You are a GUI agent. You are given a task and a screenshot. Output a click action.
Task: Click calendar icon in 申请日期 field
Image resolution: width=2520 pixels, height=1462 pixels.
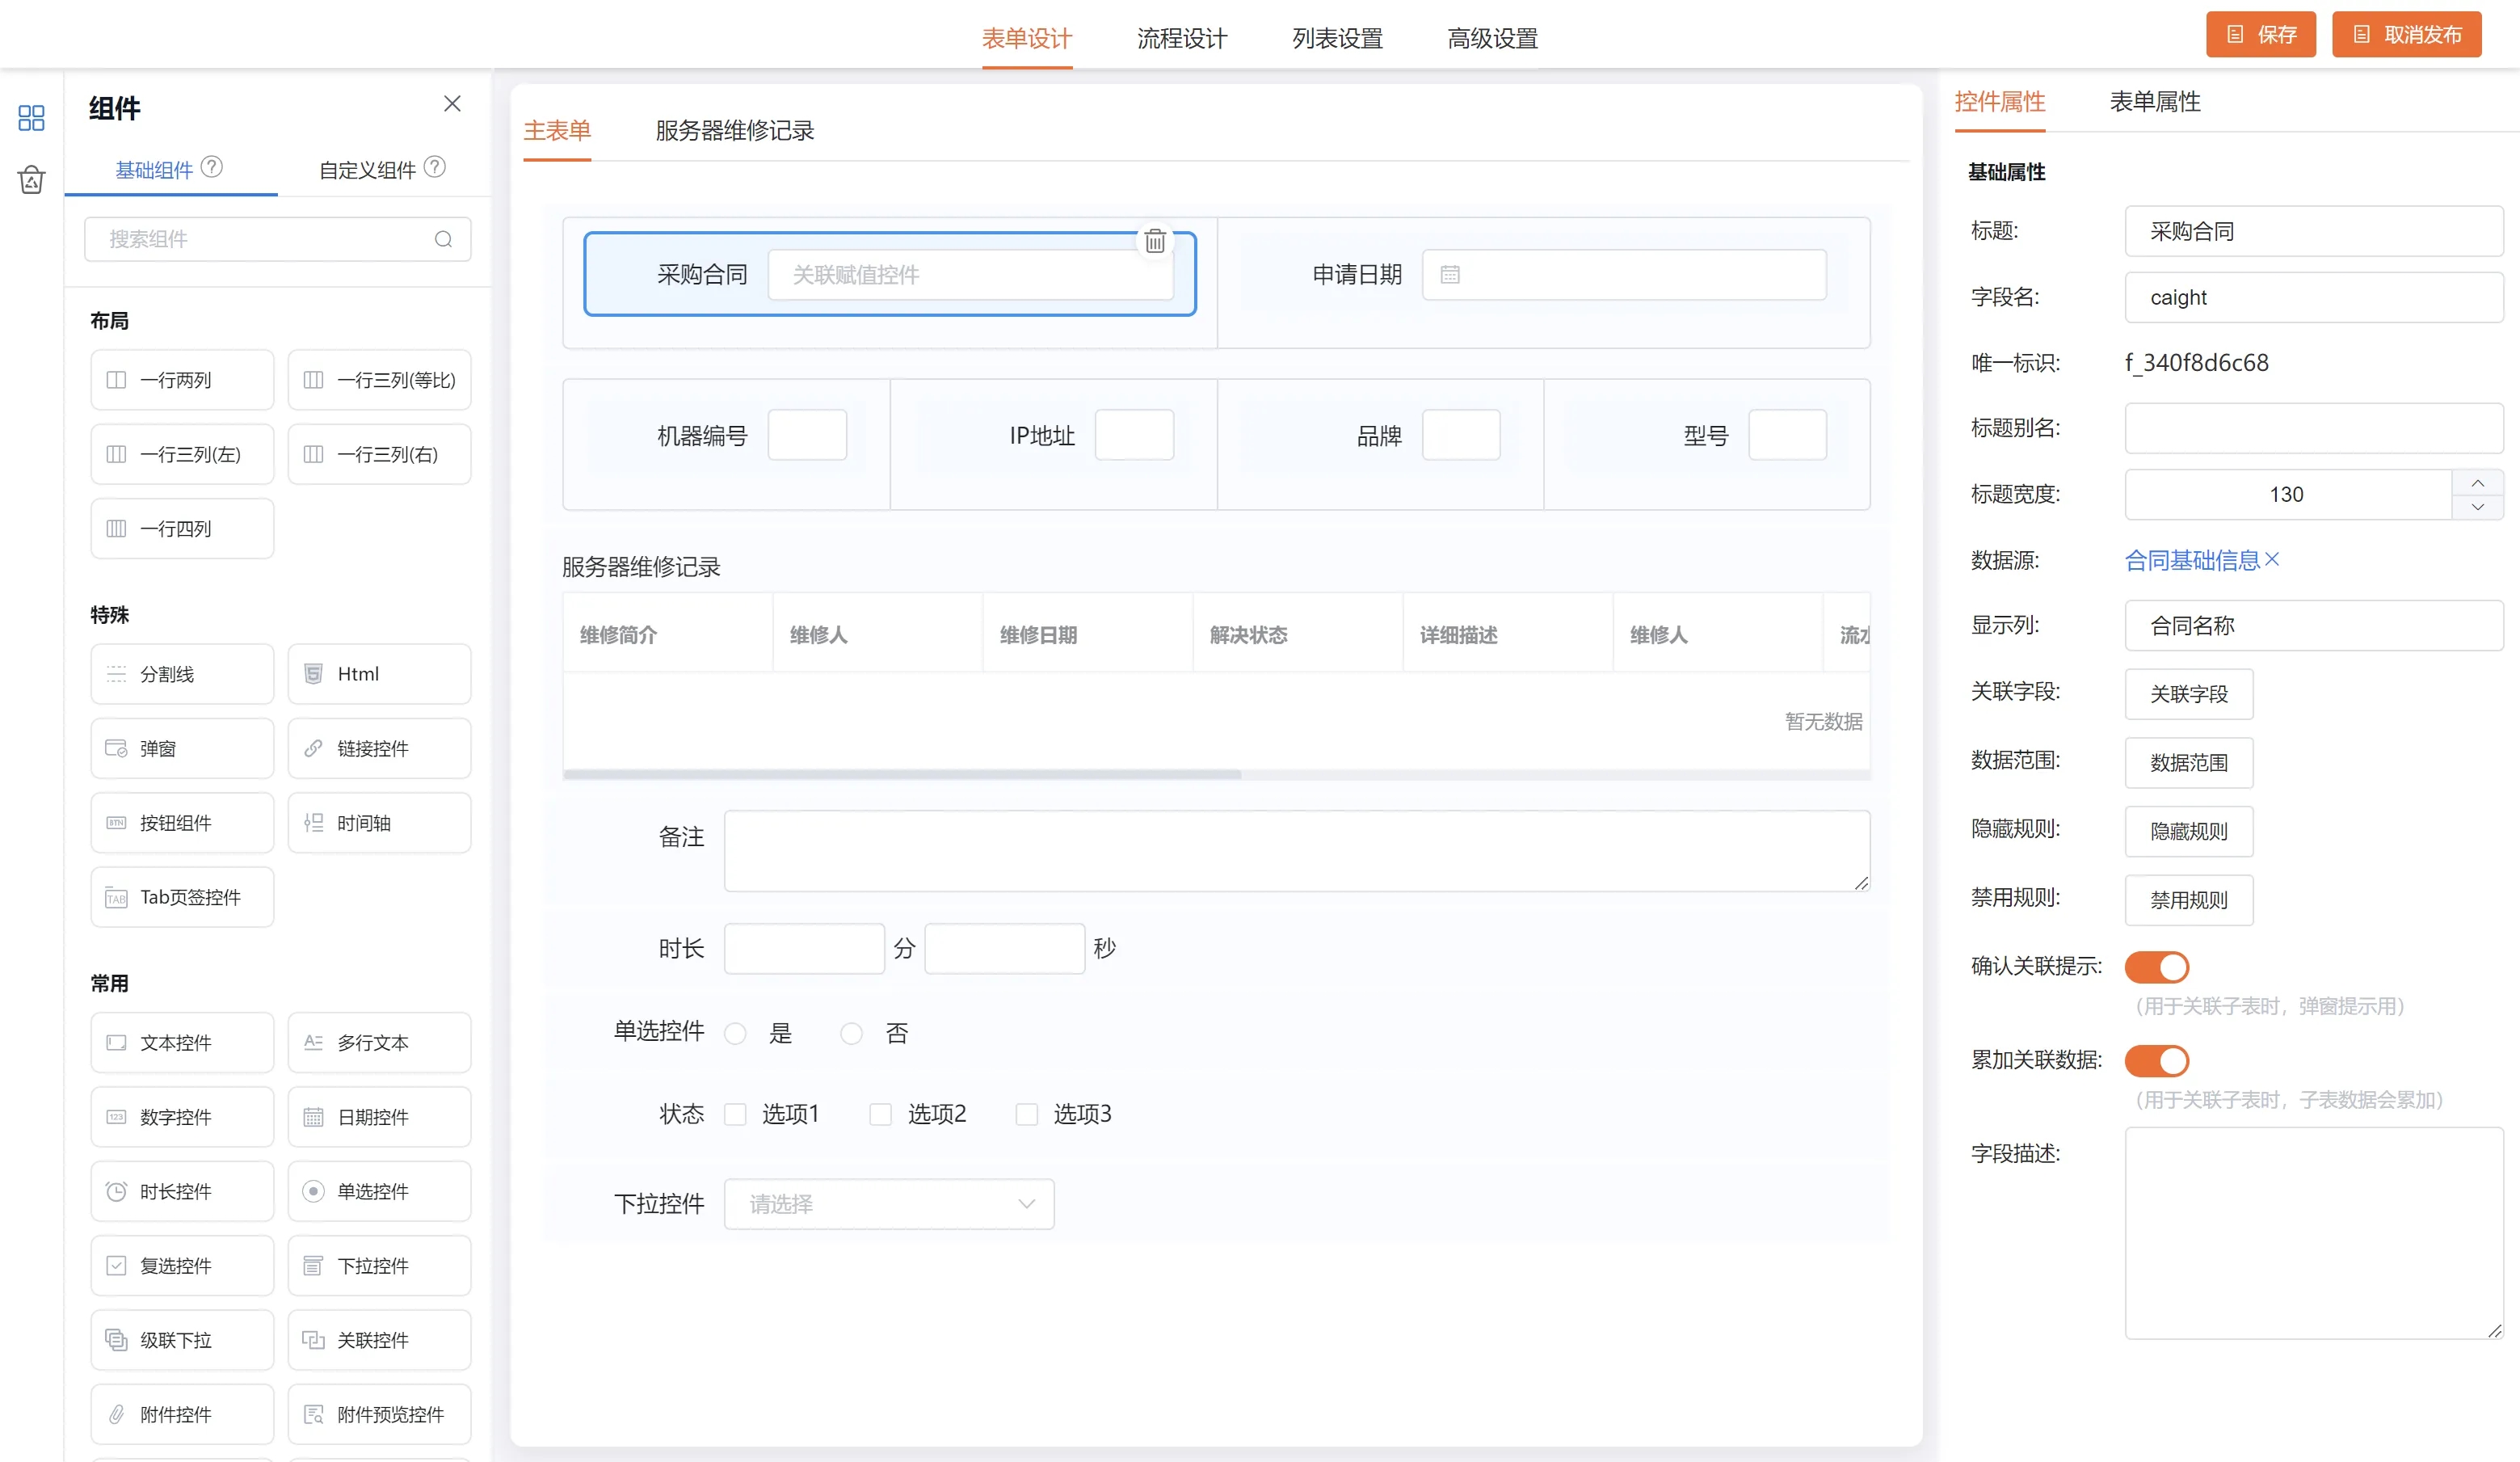click(x=1450, y=275)
